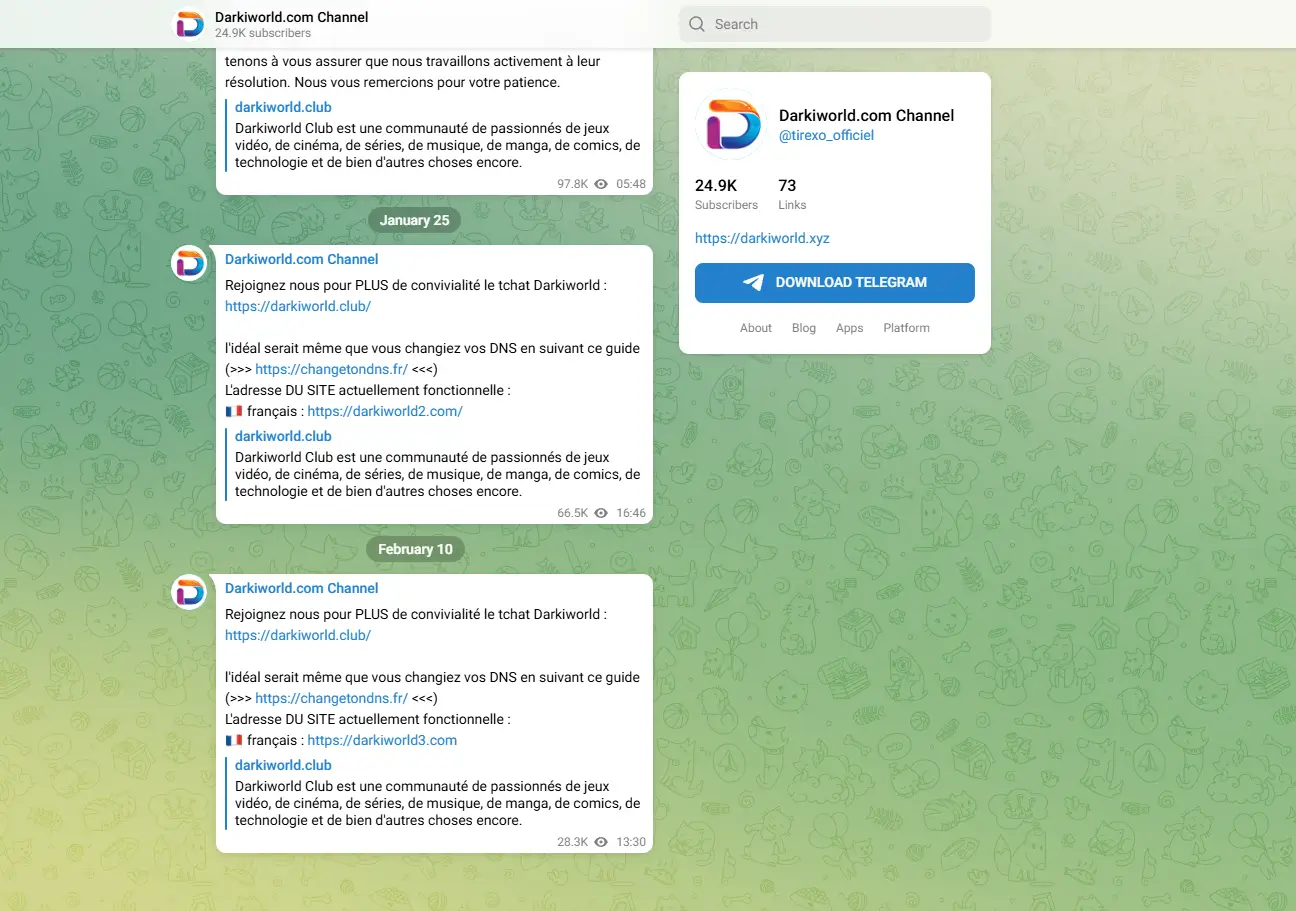Viewport: 1296px width, 911px height.
Task: Type in the Search input field
Action: [845, 24]
